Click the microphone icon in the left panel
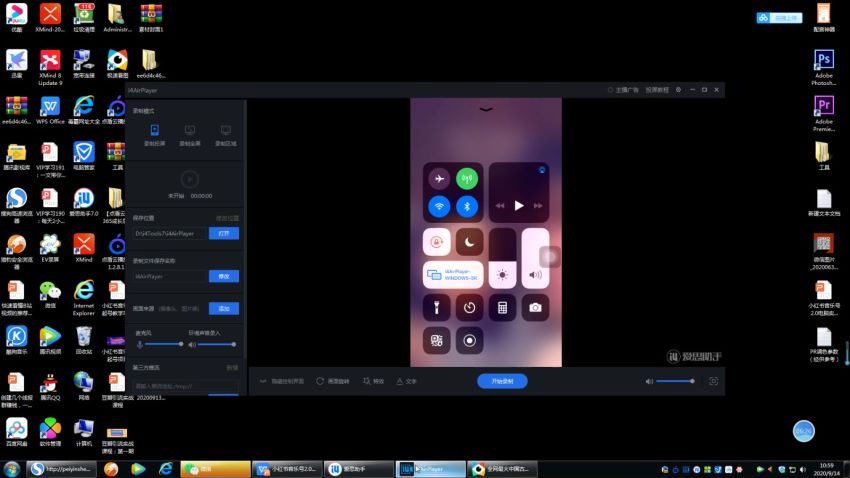 tap(139, 344)
